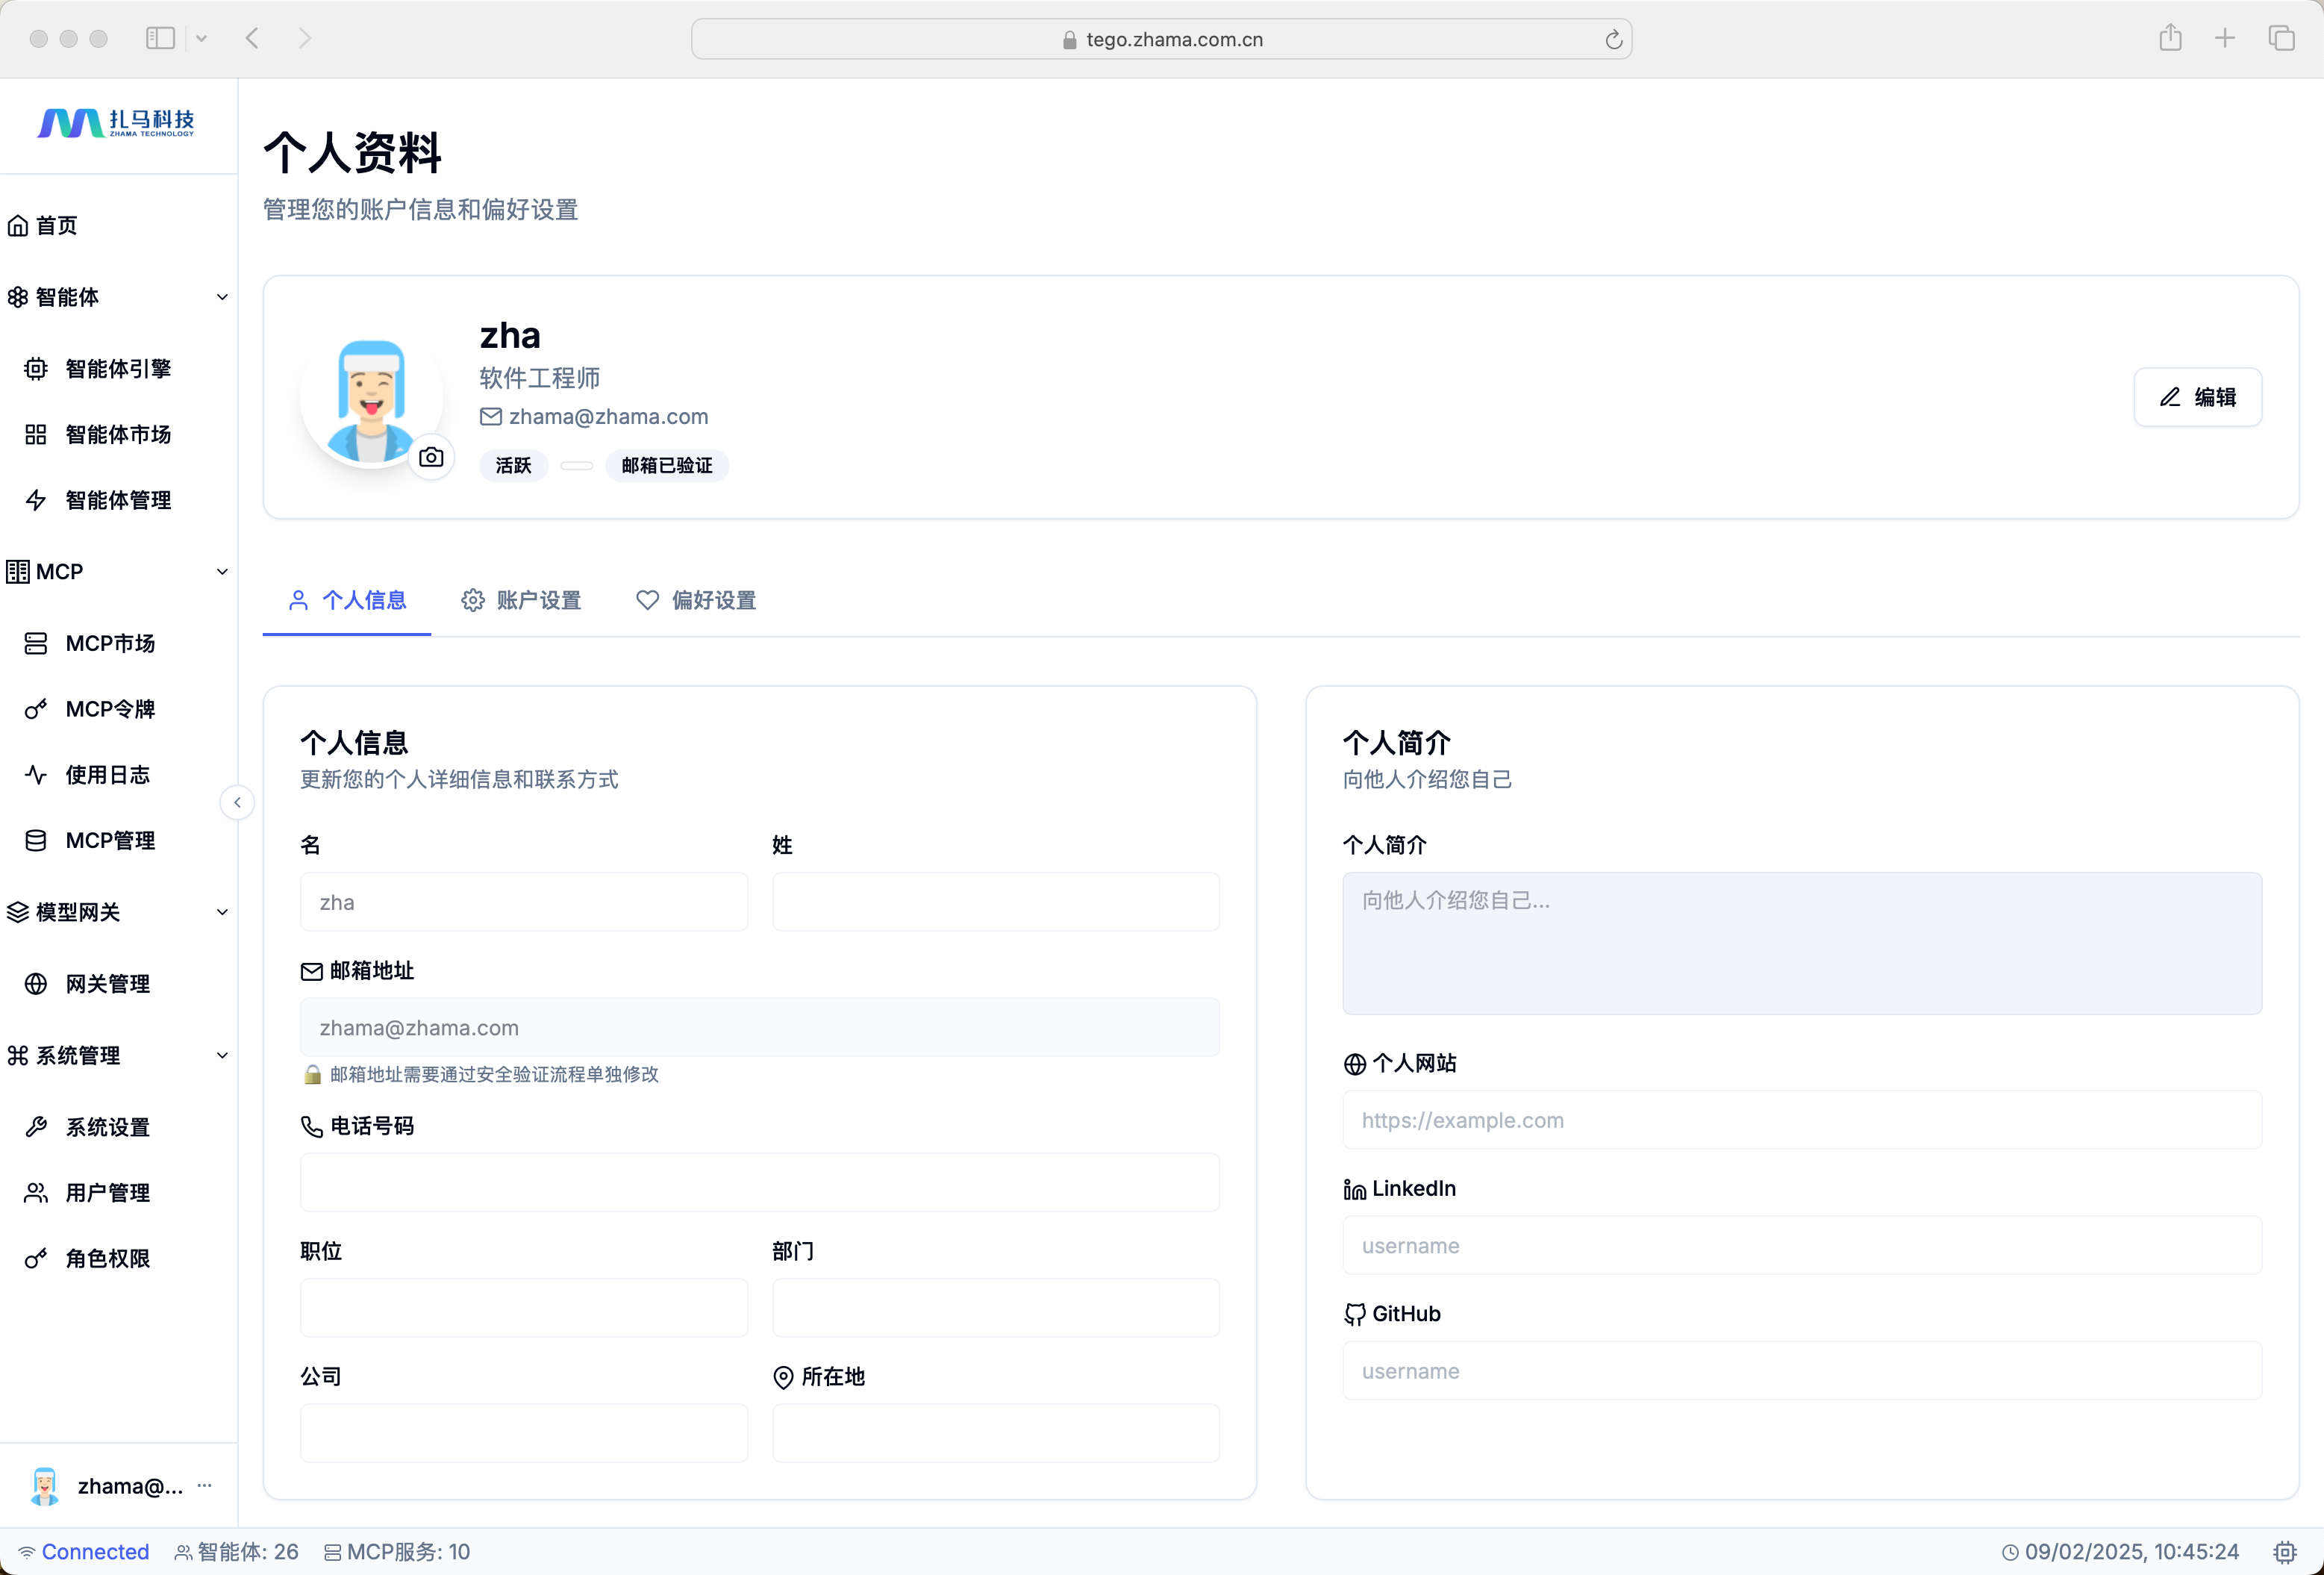Image resolution: width=2324 pixels, height=1575 pixels.
Task: Collapse the 智能体 menu group
Action: tap(222, 297)
